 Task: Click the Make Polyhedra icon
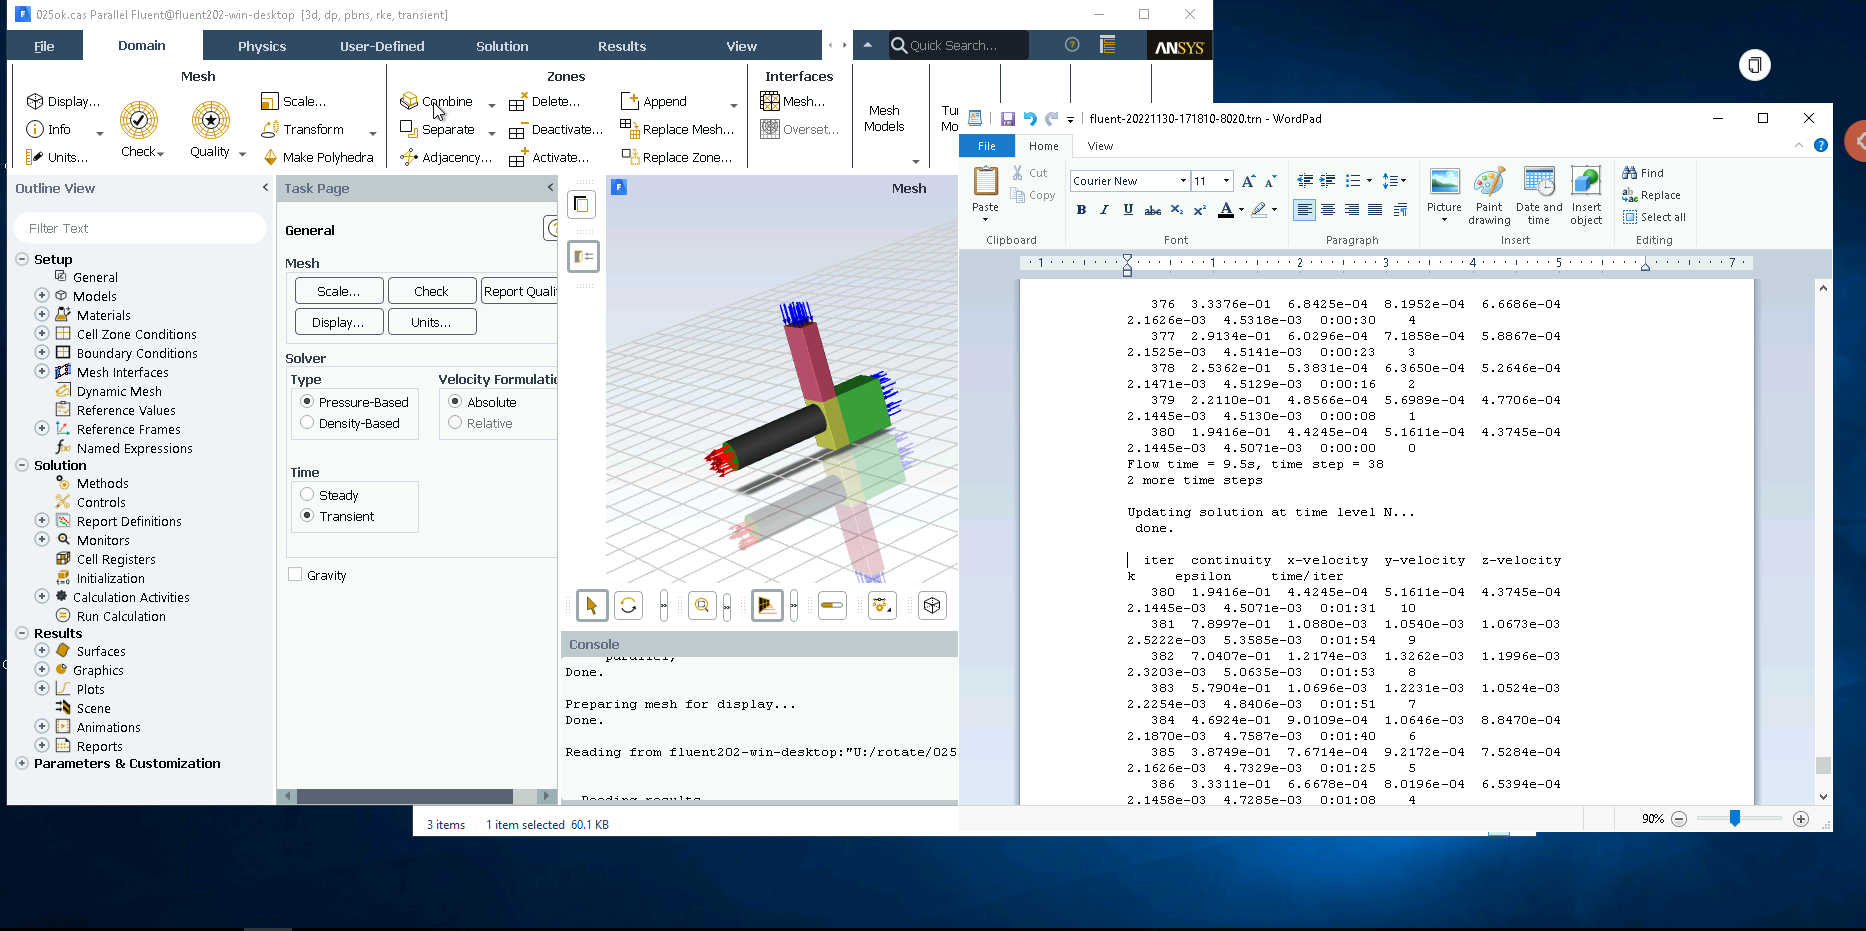(270, 157)
